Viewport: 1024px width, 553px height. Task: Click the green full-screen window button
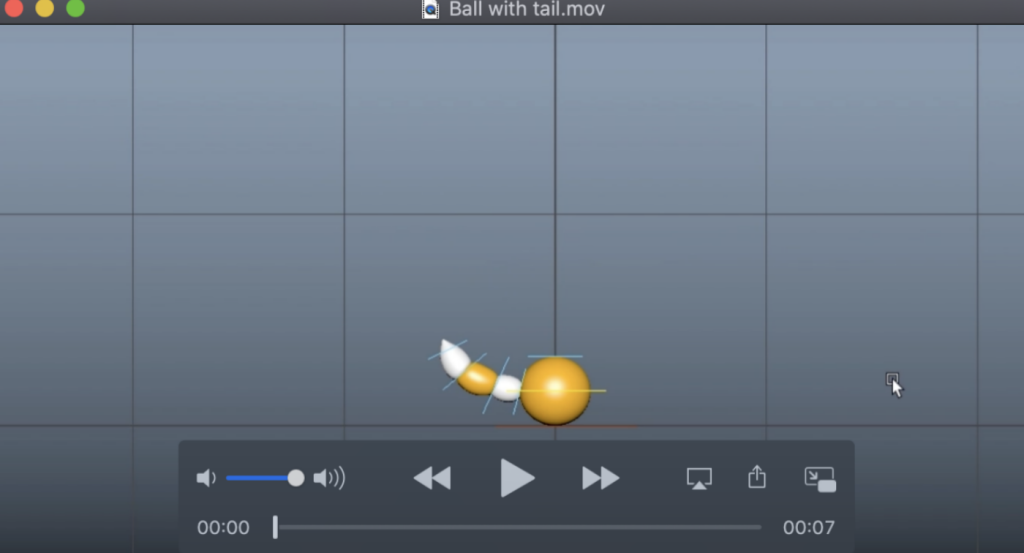point(75,8)
